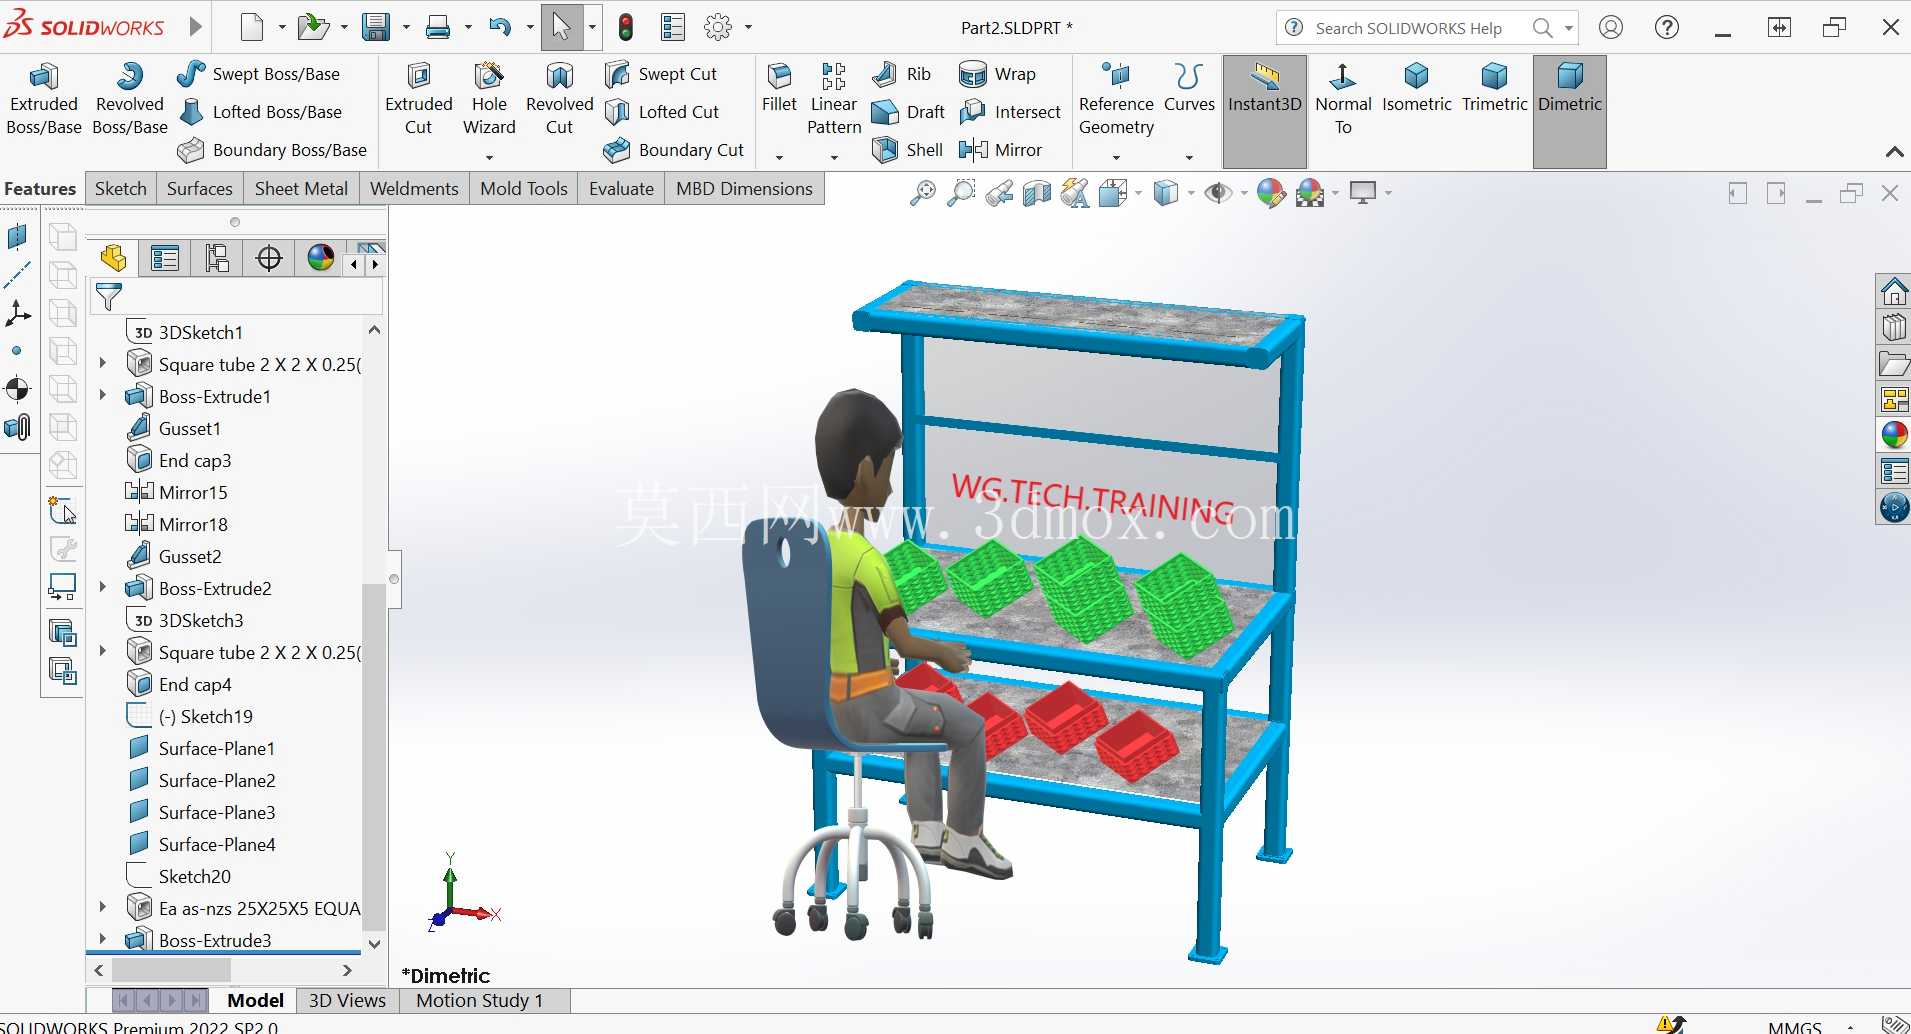The width and height of the screenshot is (1911, 1034).
Task: Open the Linear Pattern dropdown arrow
Action: coord(834,158)
